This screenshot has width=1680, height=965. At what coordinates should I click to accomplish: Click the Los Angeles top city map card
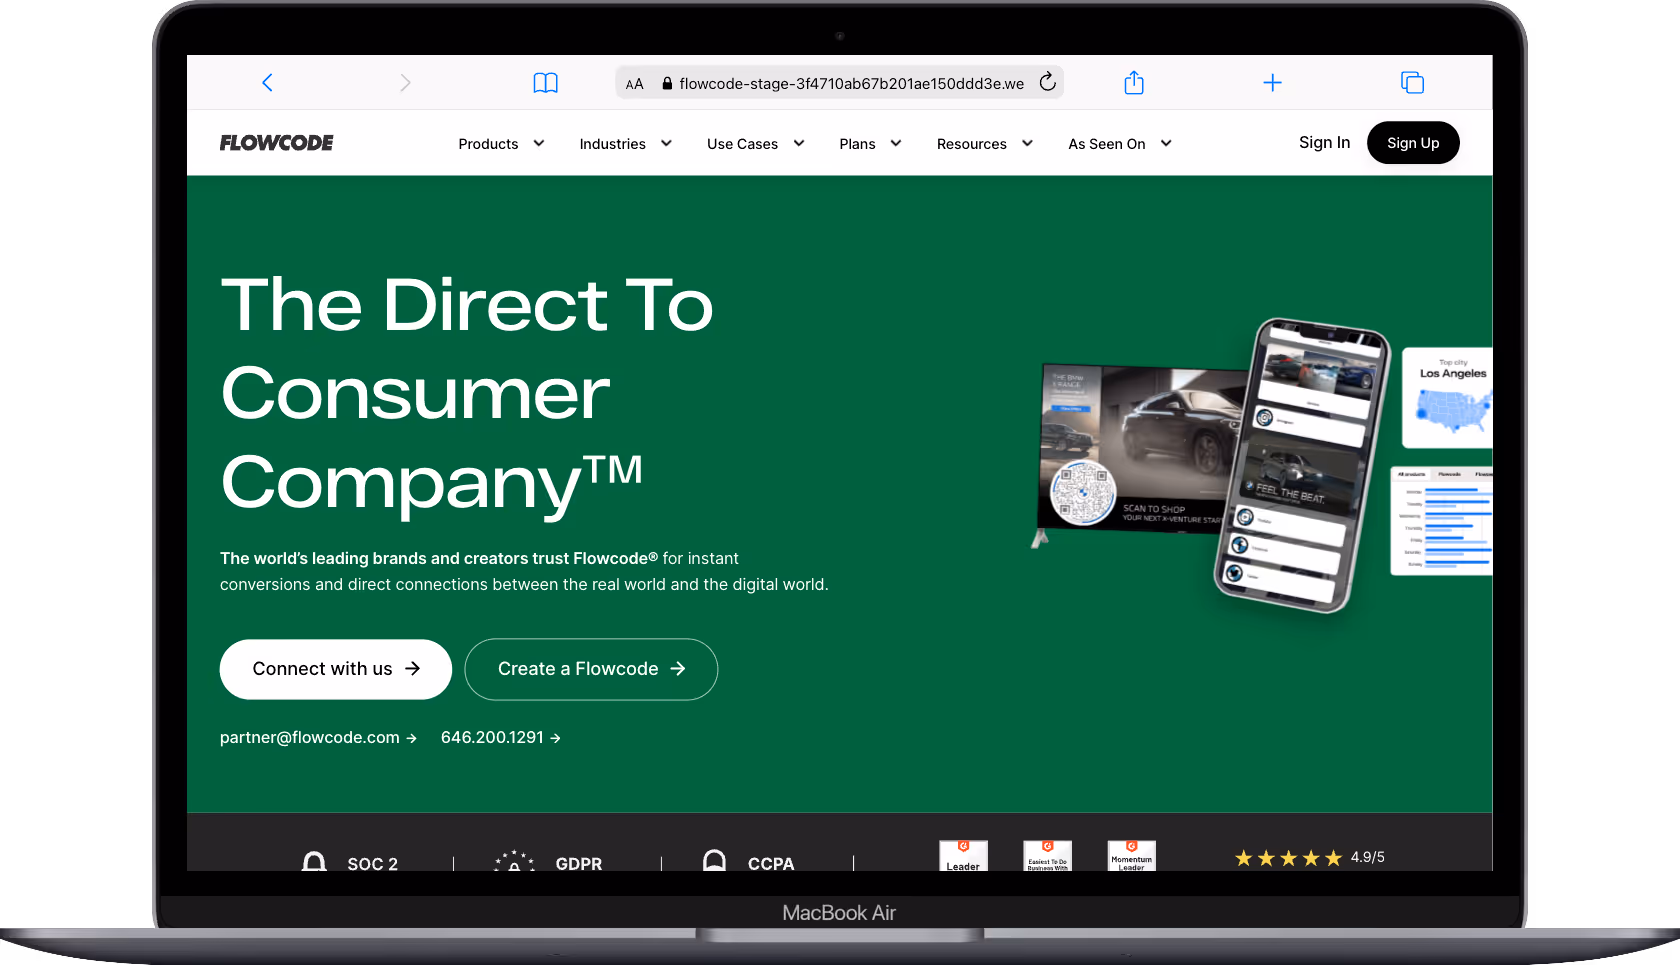point(1447,398)
